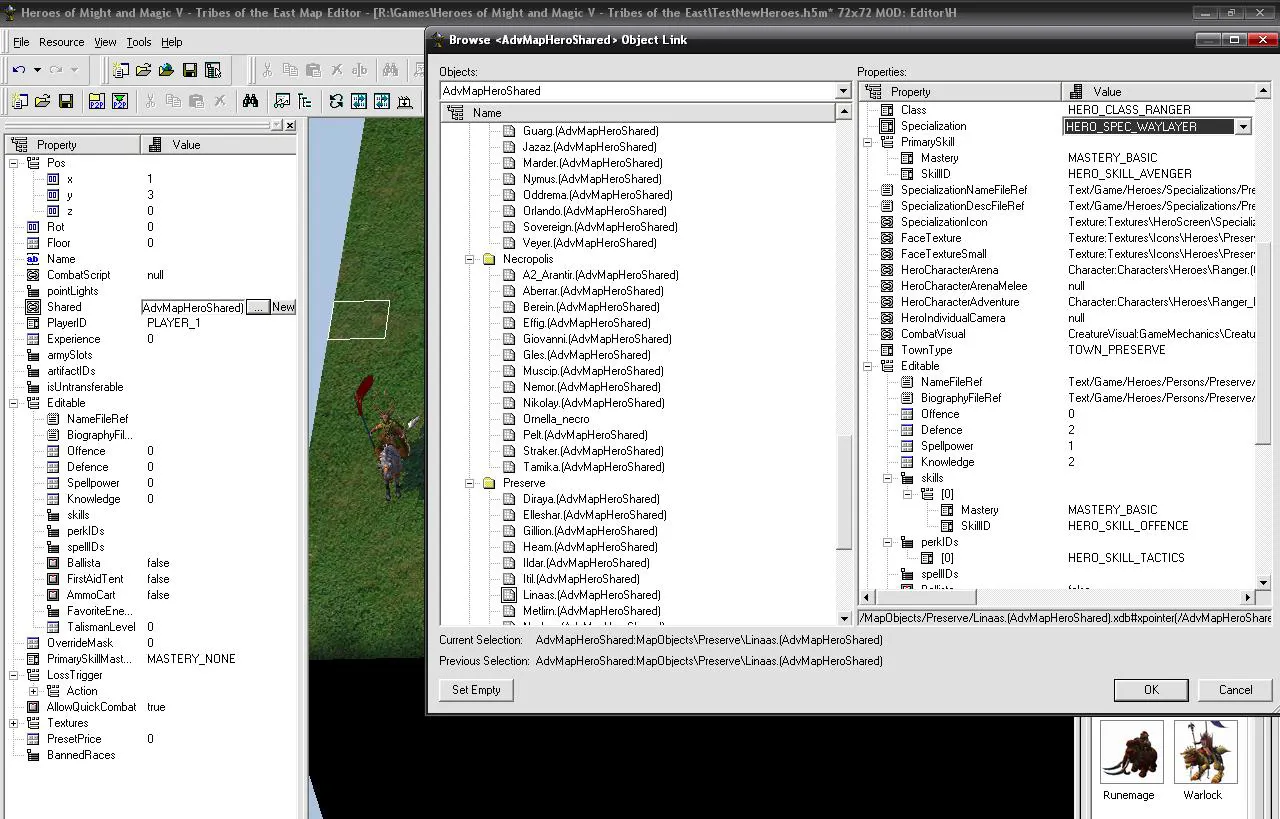Screen dimensions: 1280x819
Task: Click the properties list icon with cursor in top toolbar
Action: [x=213, y=70]
